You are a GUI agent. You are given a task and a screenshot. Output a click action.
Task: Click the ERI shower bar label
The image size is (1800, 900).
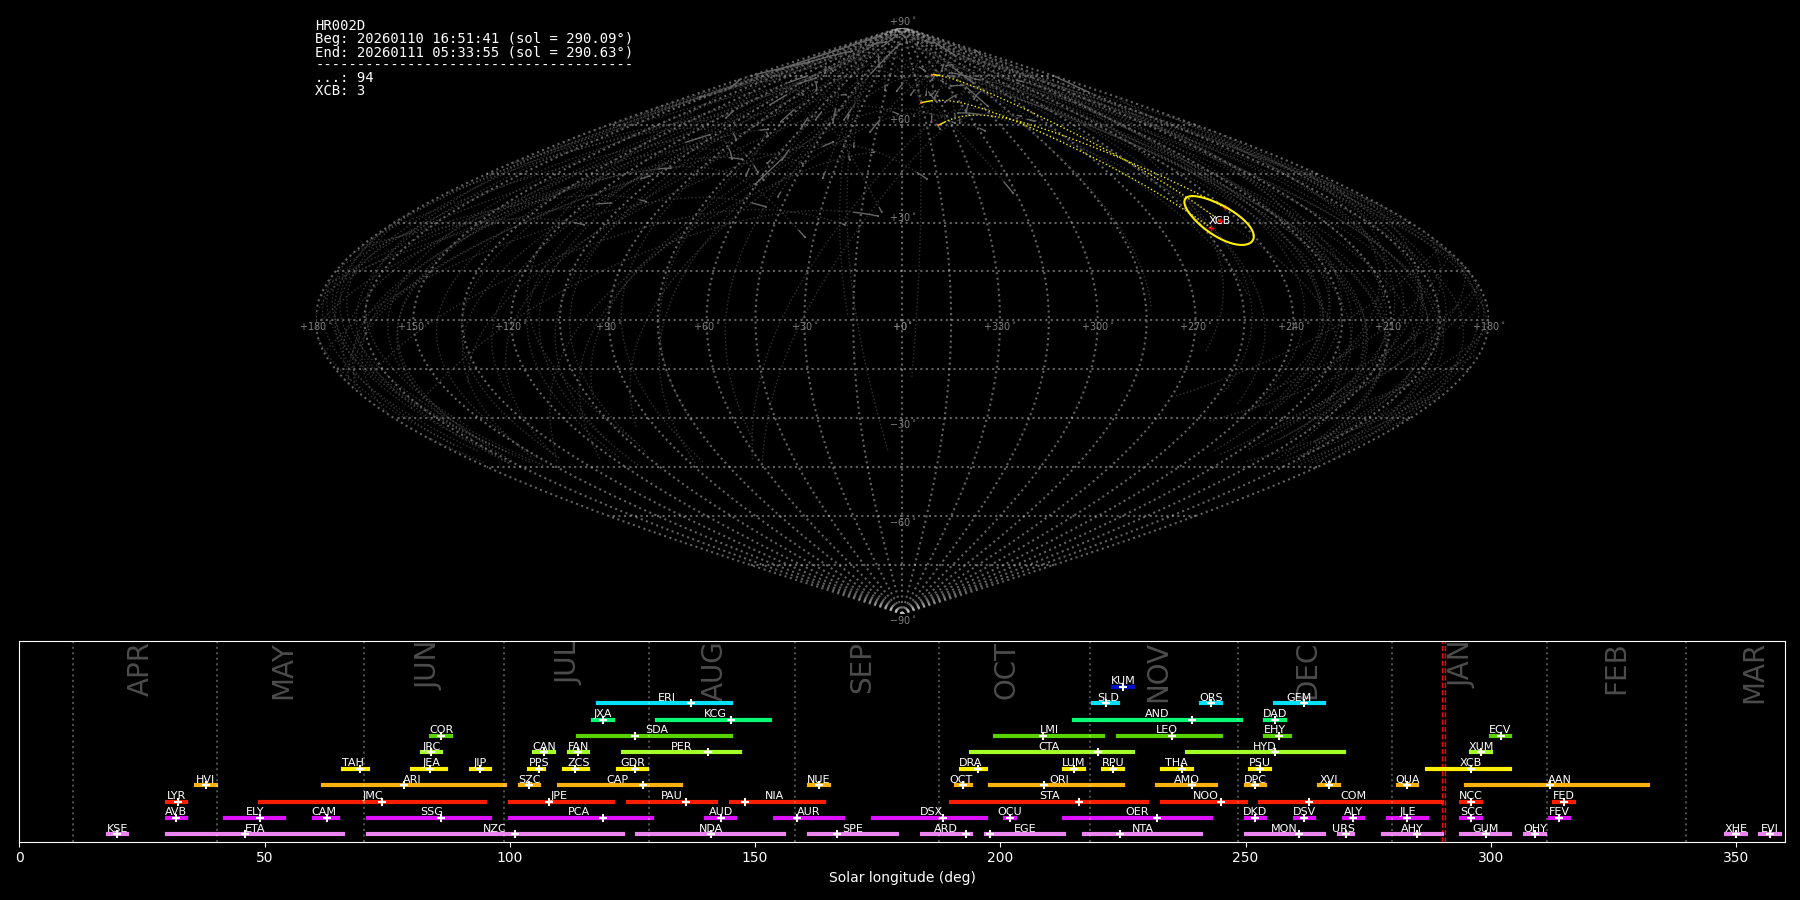[x=666, y=698]
